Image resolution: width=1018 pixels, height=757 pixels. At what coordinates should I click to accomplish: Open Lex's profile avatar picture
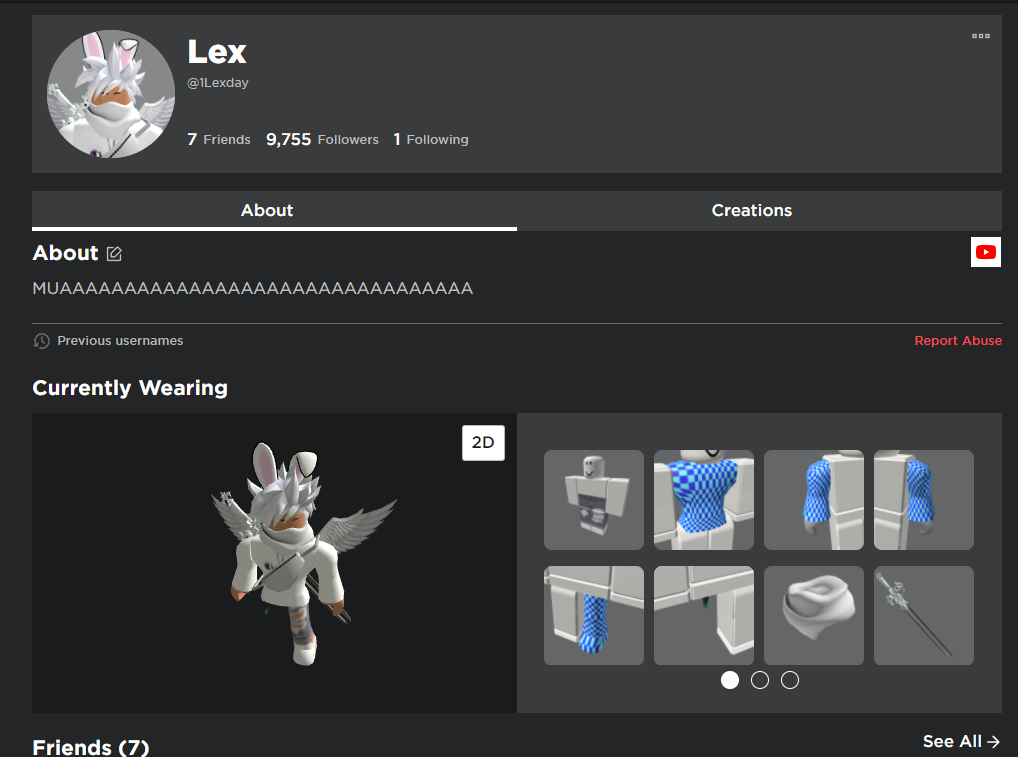coord(111,94)
